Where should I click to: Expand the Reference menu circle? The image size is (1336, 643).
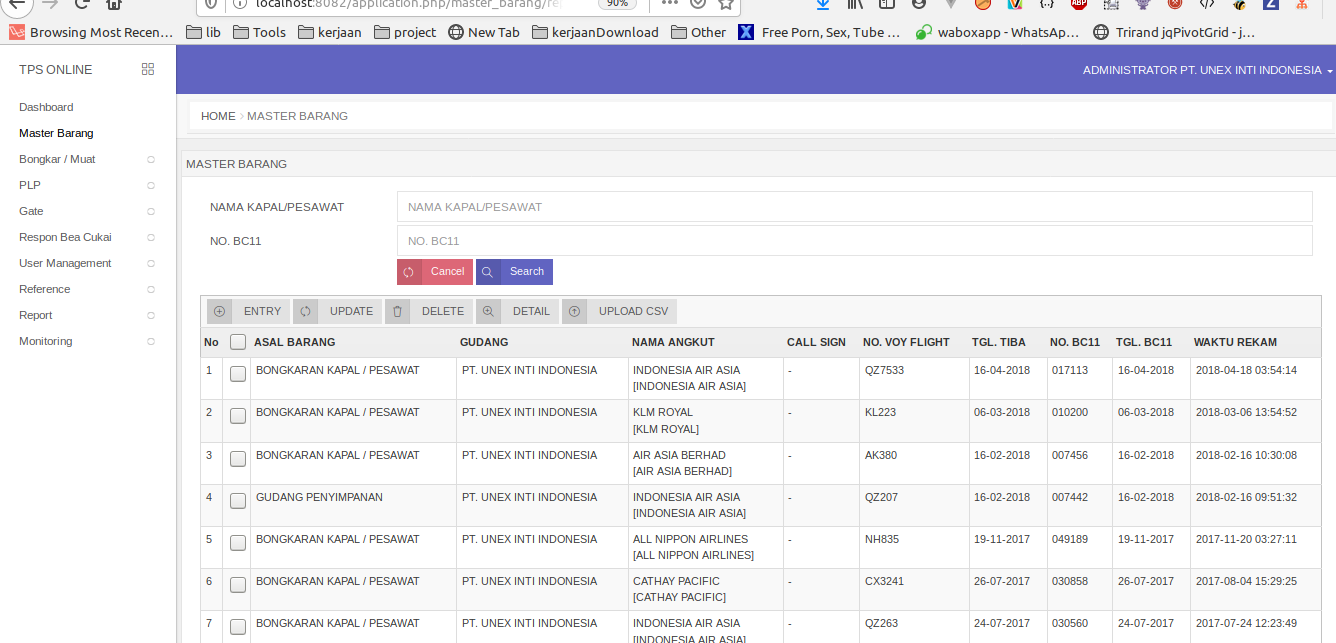(151, 289)
